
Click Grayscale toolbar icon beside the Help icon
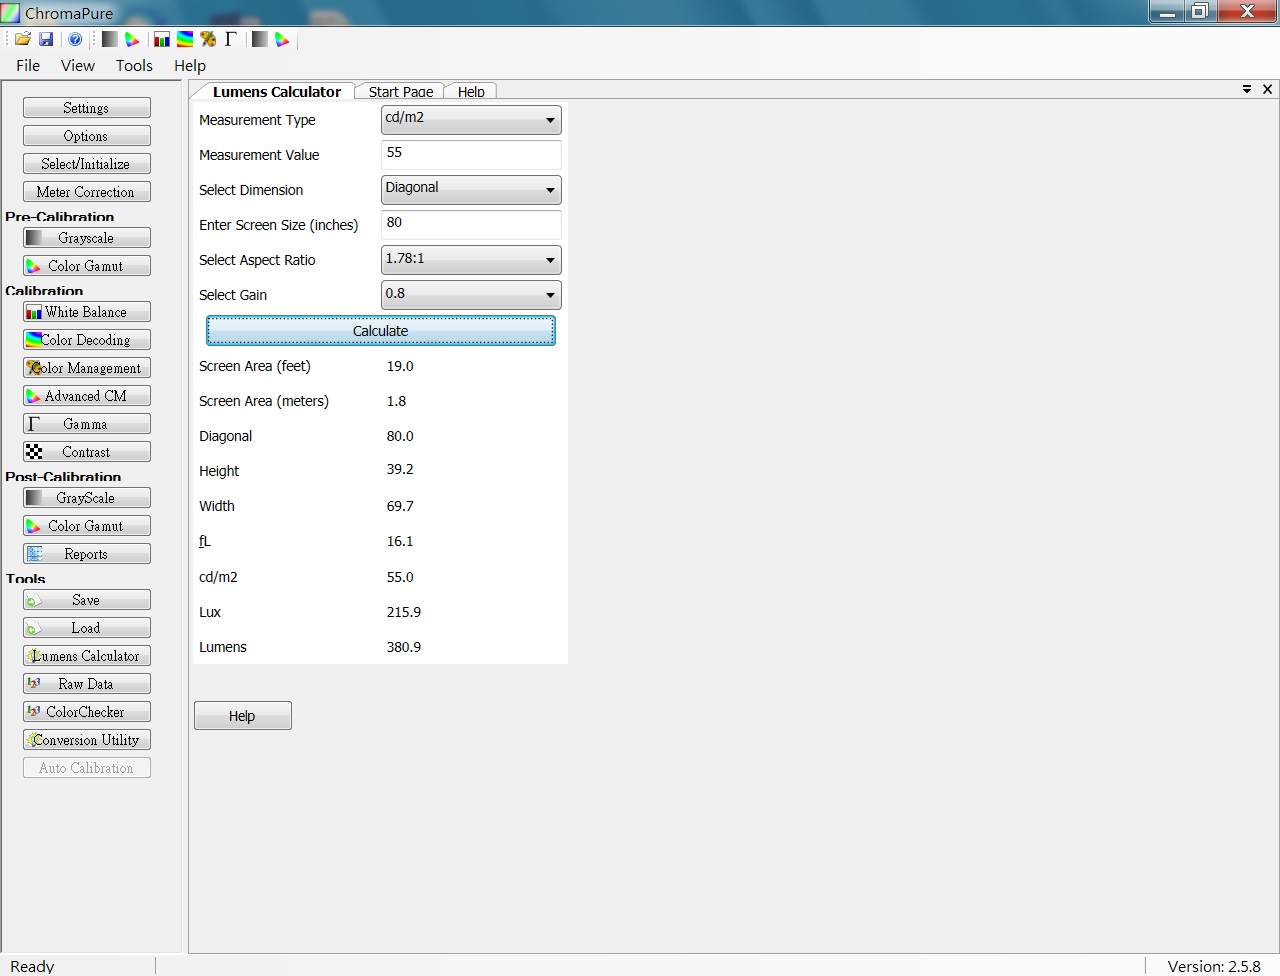click(x=109, y=39)
